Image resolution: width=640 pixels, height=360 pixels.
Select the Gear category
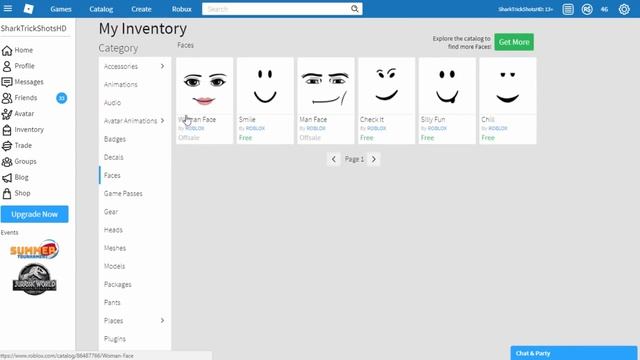coord(111,212)
